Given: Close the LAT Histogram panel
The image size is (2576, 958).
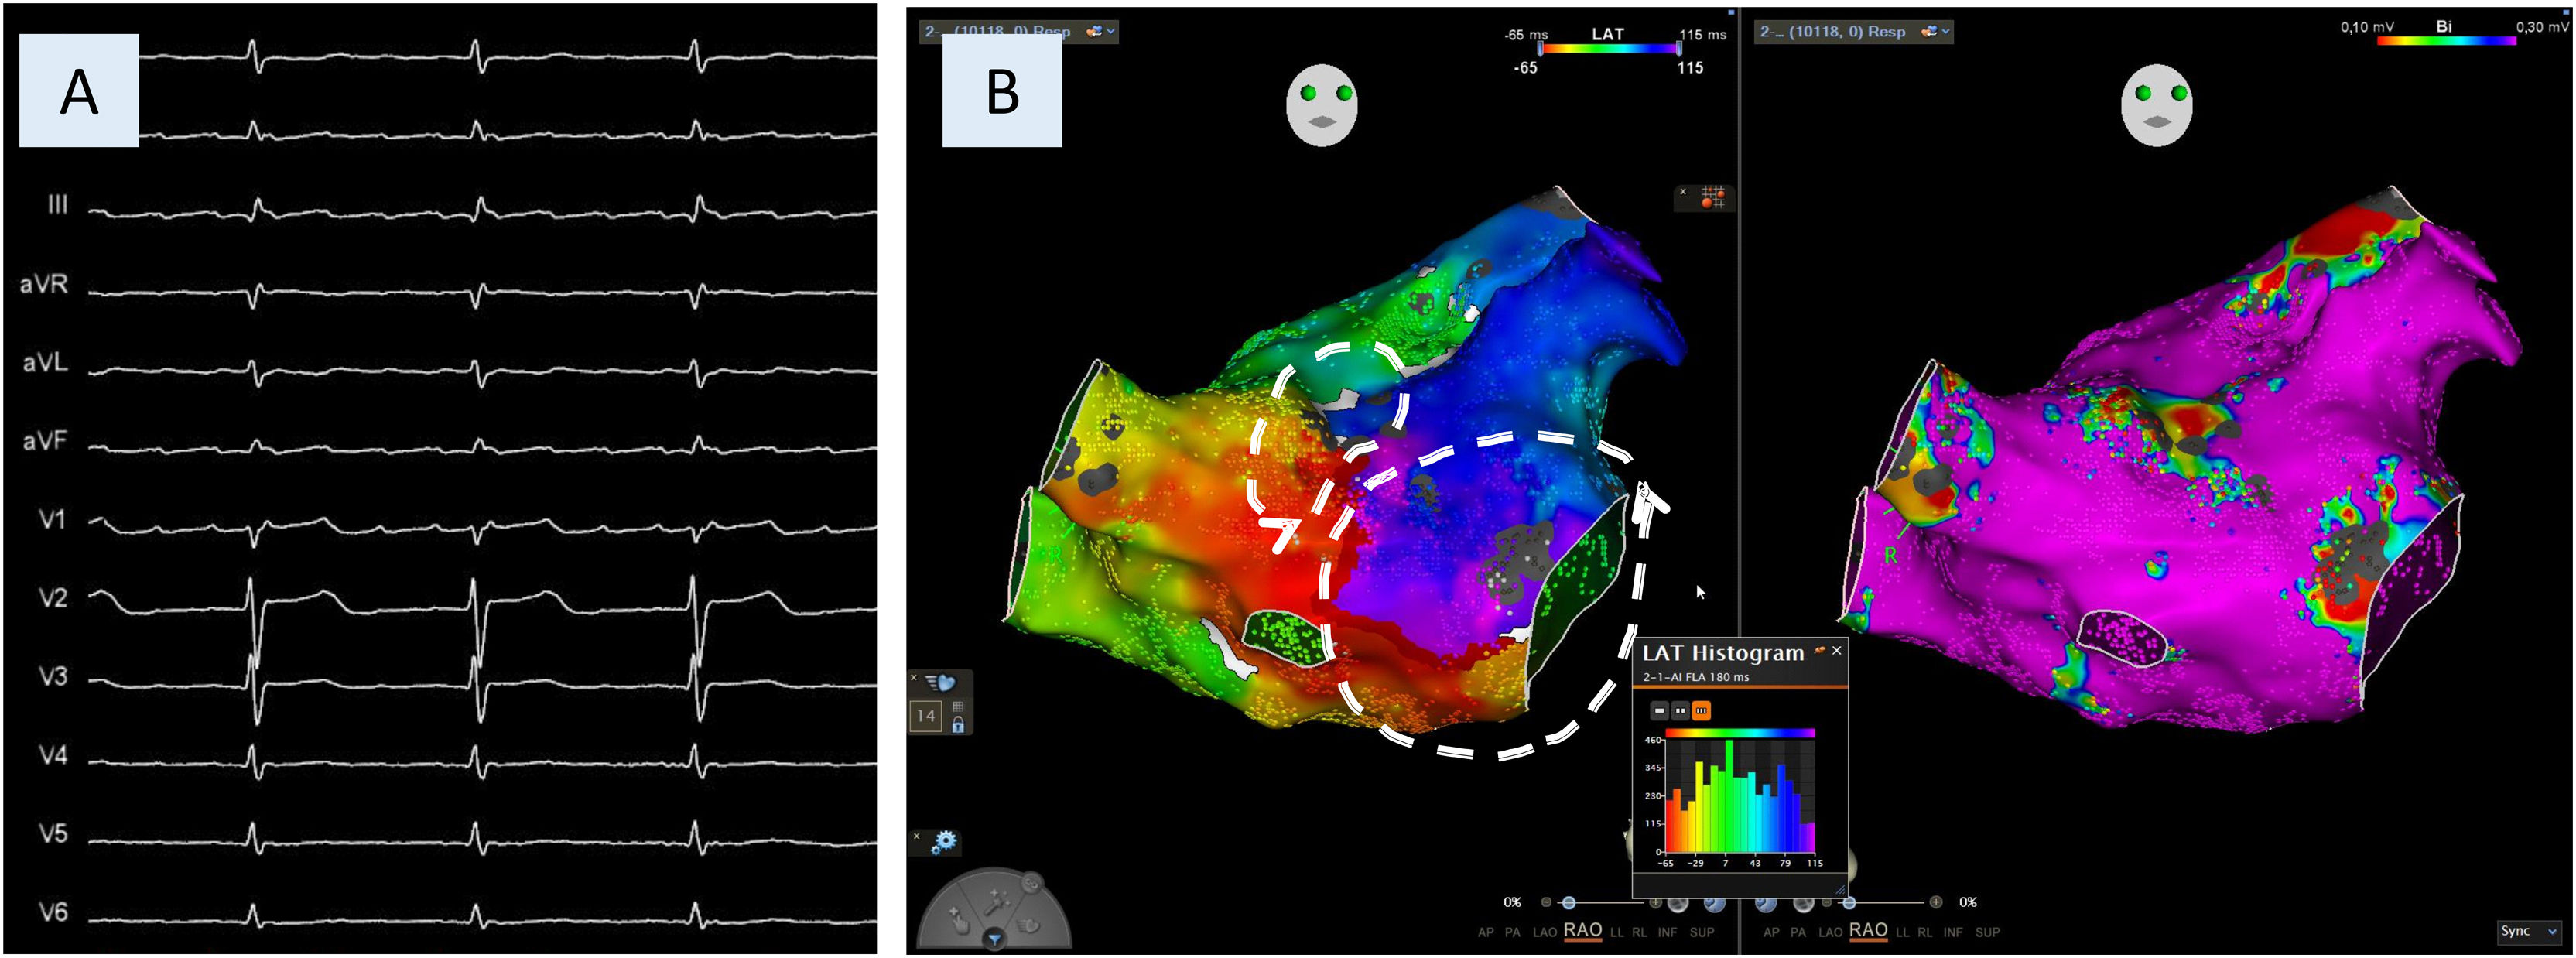Looking at the screenshot, I should (1836, 650).
